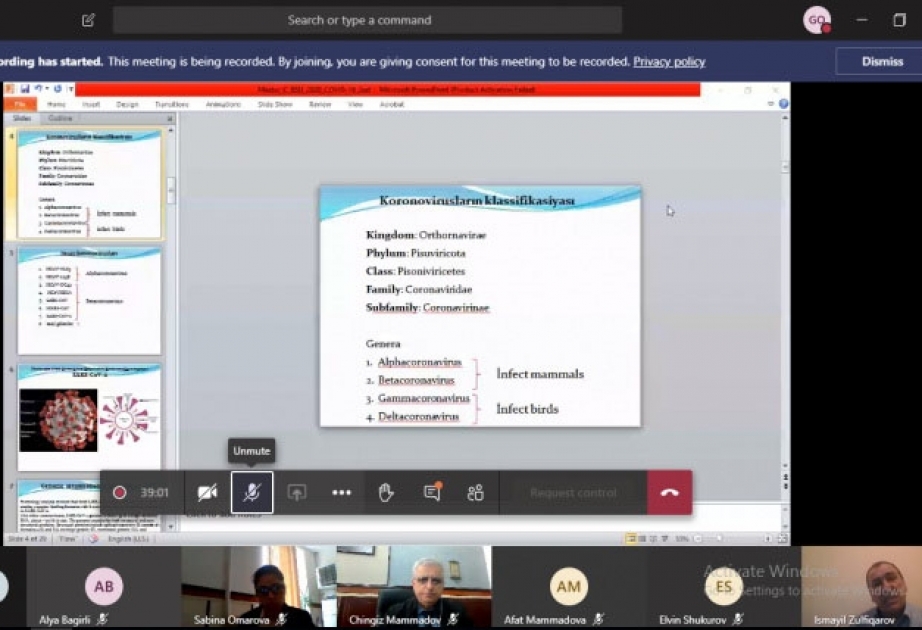Viewport: 922px width, 630px height.
Task: Open the Design ribbon tab
Action: click(x=127, y=104)
